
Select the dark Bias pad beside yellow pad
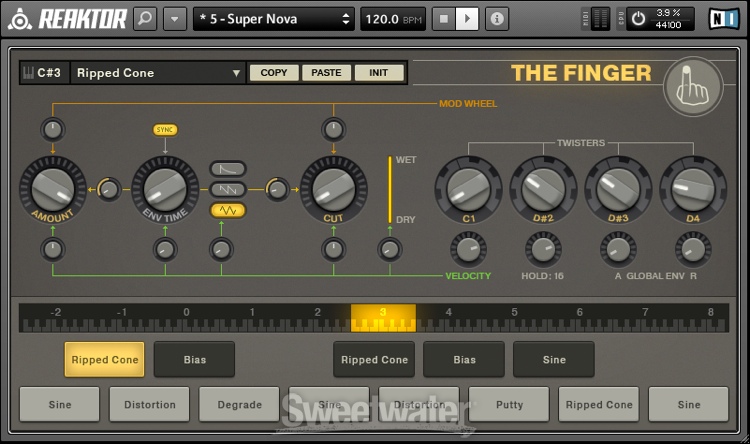195,359
